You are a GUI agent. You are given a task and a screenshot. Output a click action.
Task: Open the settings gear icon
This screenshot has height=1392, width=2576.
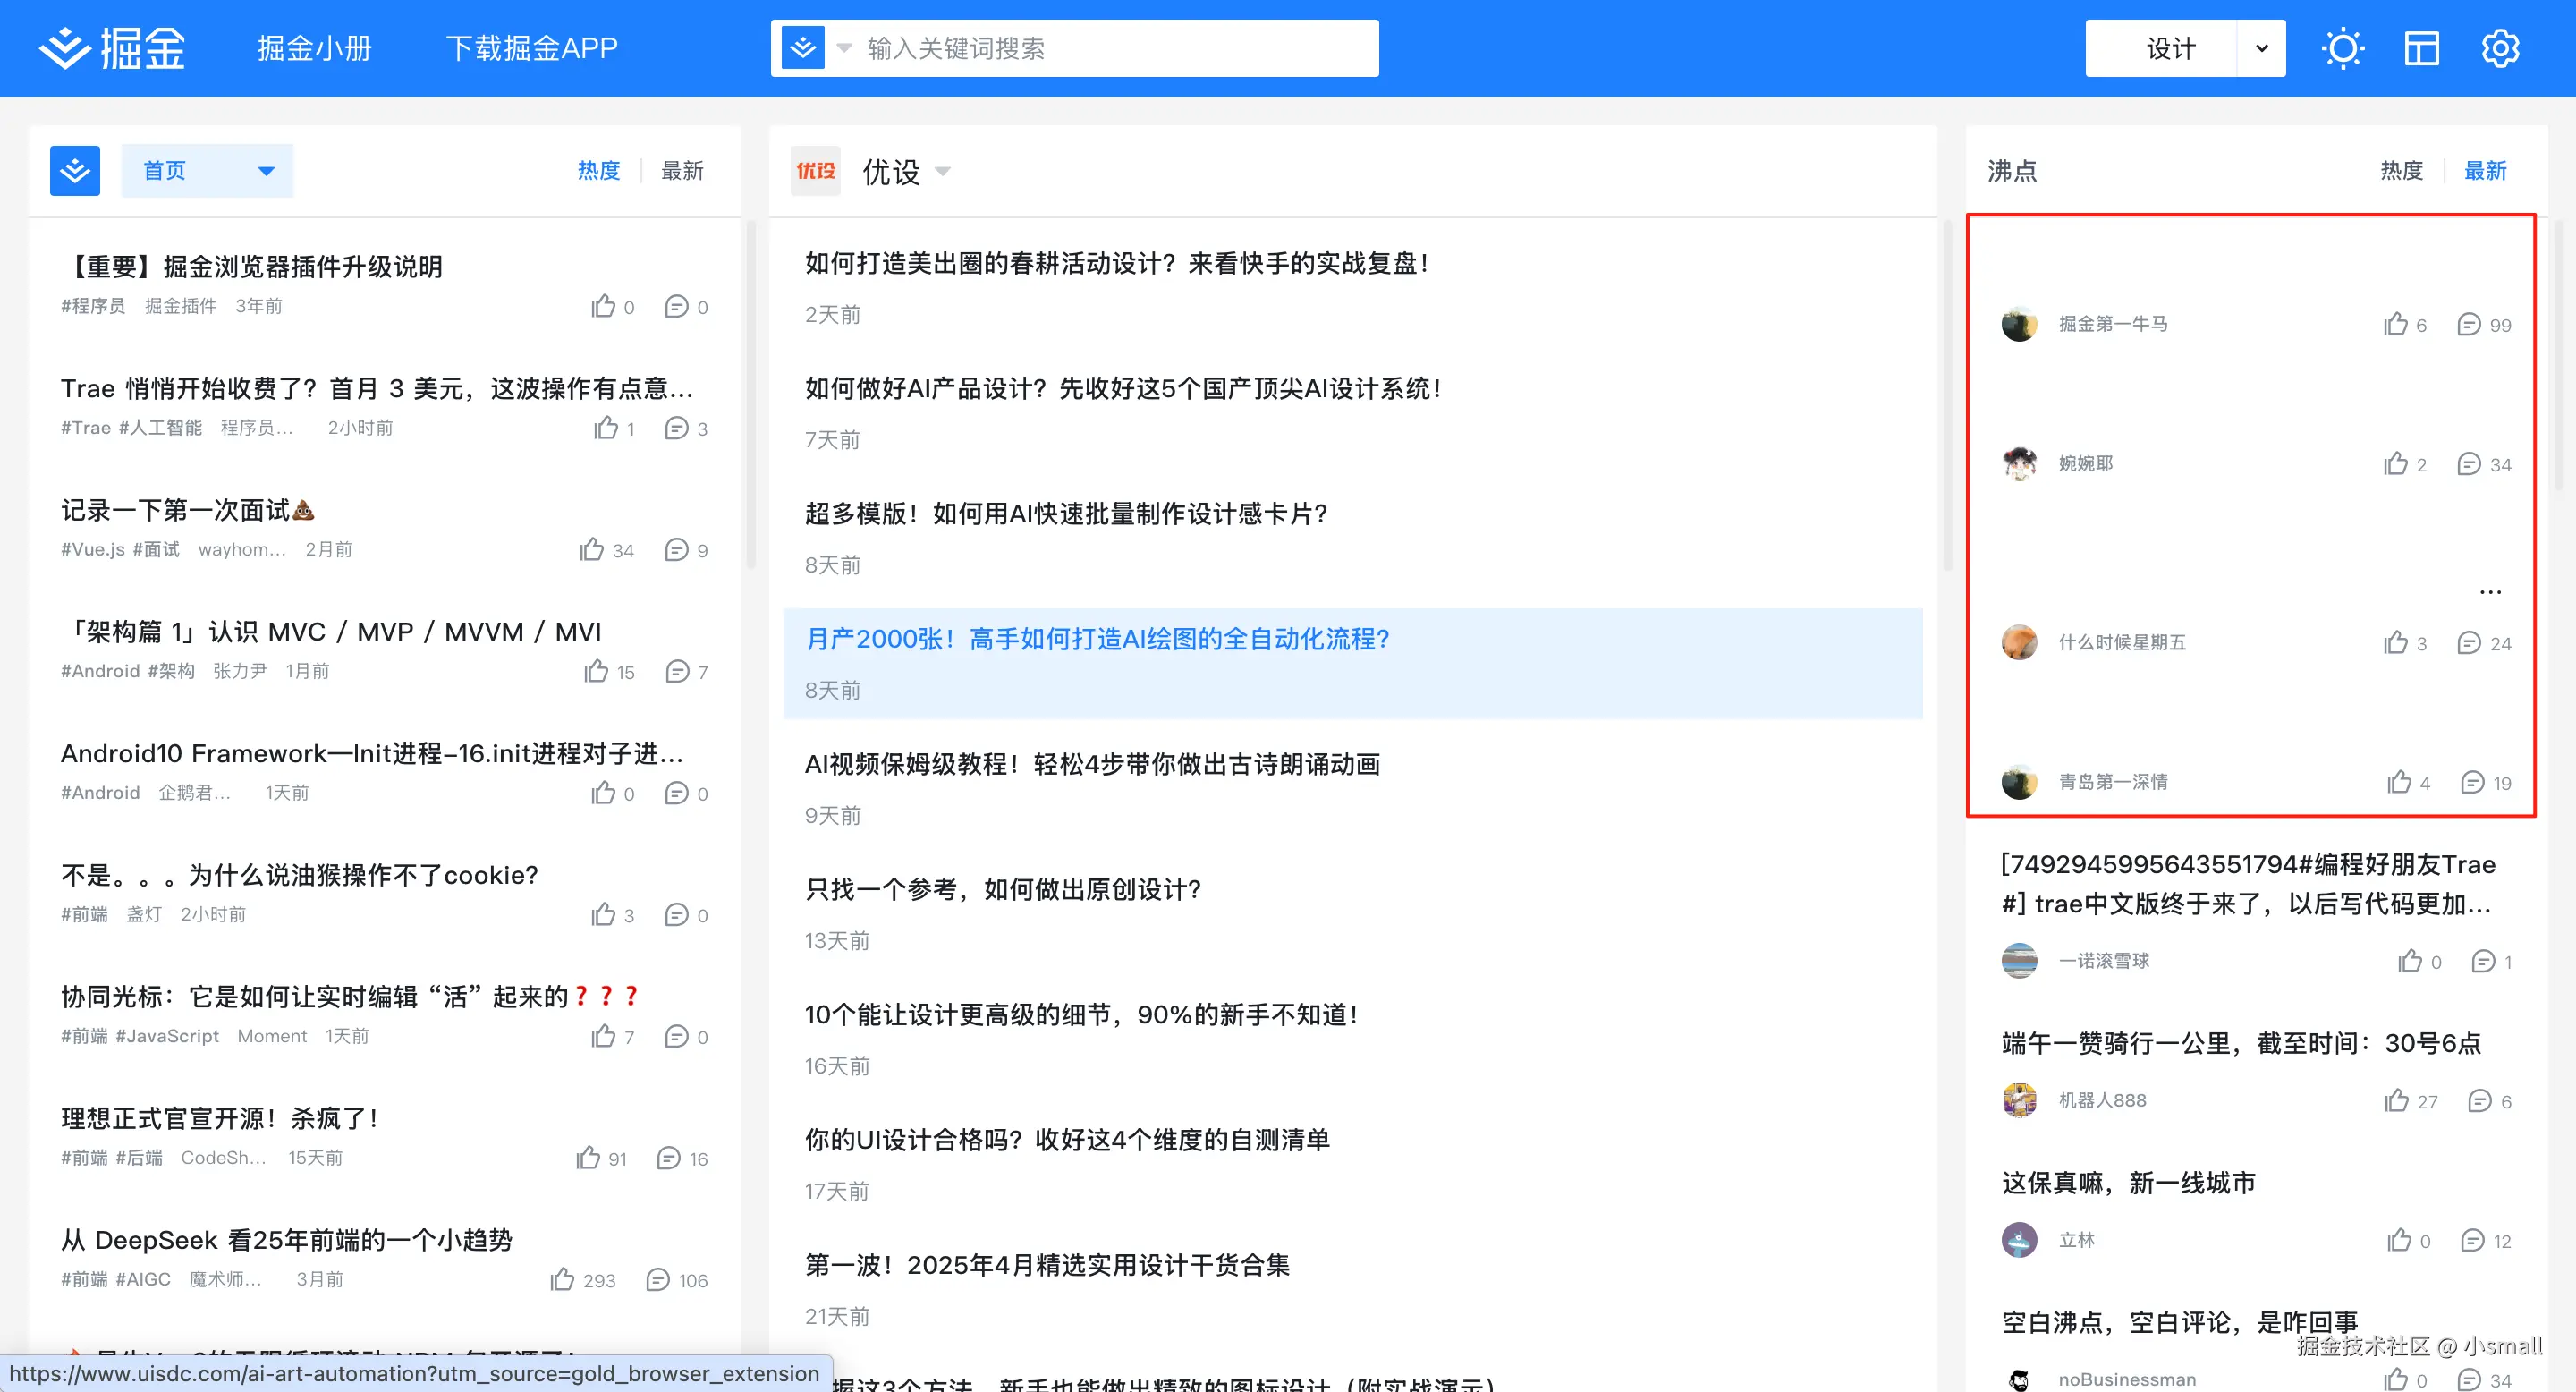(2500, 47)
